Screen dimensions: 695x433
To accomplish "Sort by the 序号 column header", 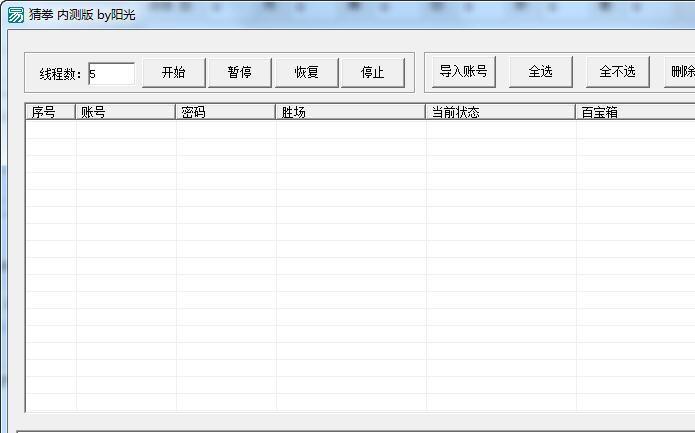I will click(x=50, y=112).
